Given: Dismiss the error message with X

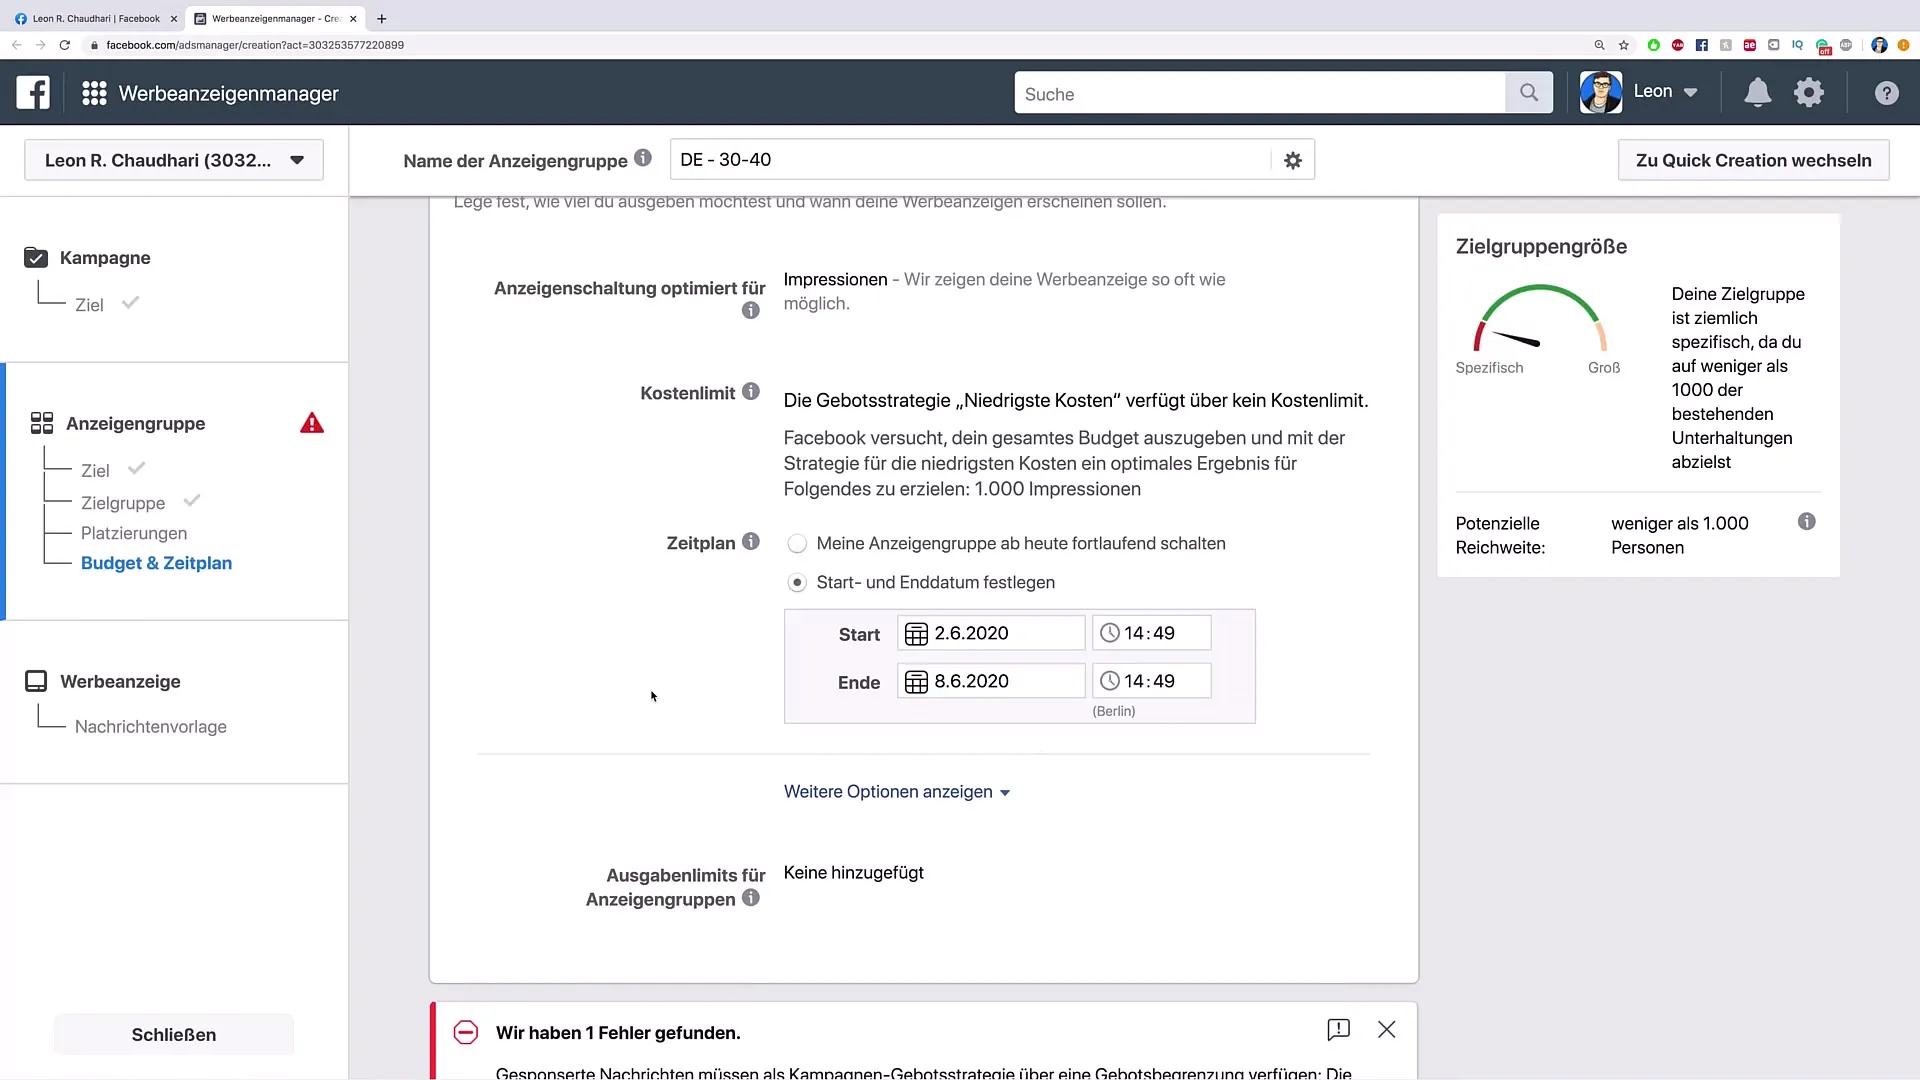Looking at the screenshot, I should (1387, 1029).
